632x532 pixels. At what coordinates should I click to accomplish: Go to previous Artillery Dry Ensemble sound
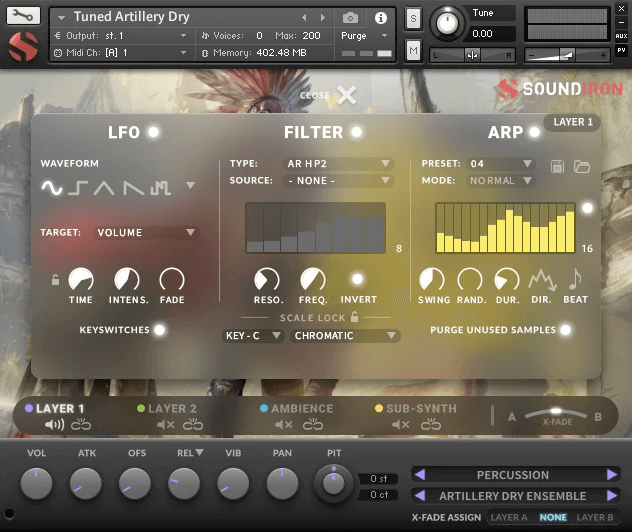tap(420, 495)
